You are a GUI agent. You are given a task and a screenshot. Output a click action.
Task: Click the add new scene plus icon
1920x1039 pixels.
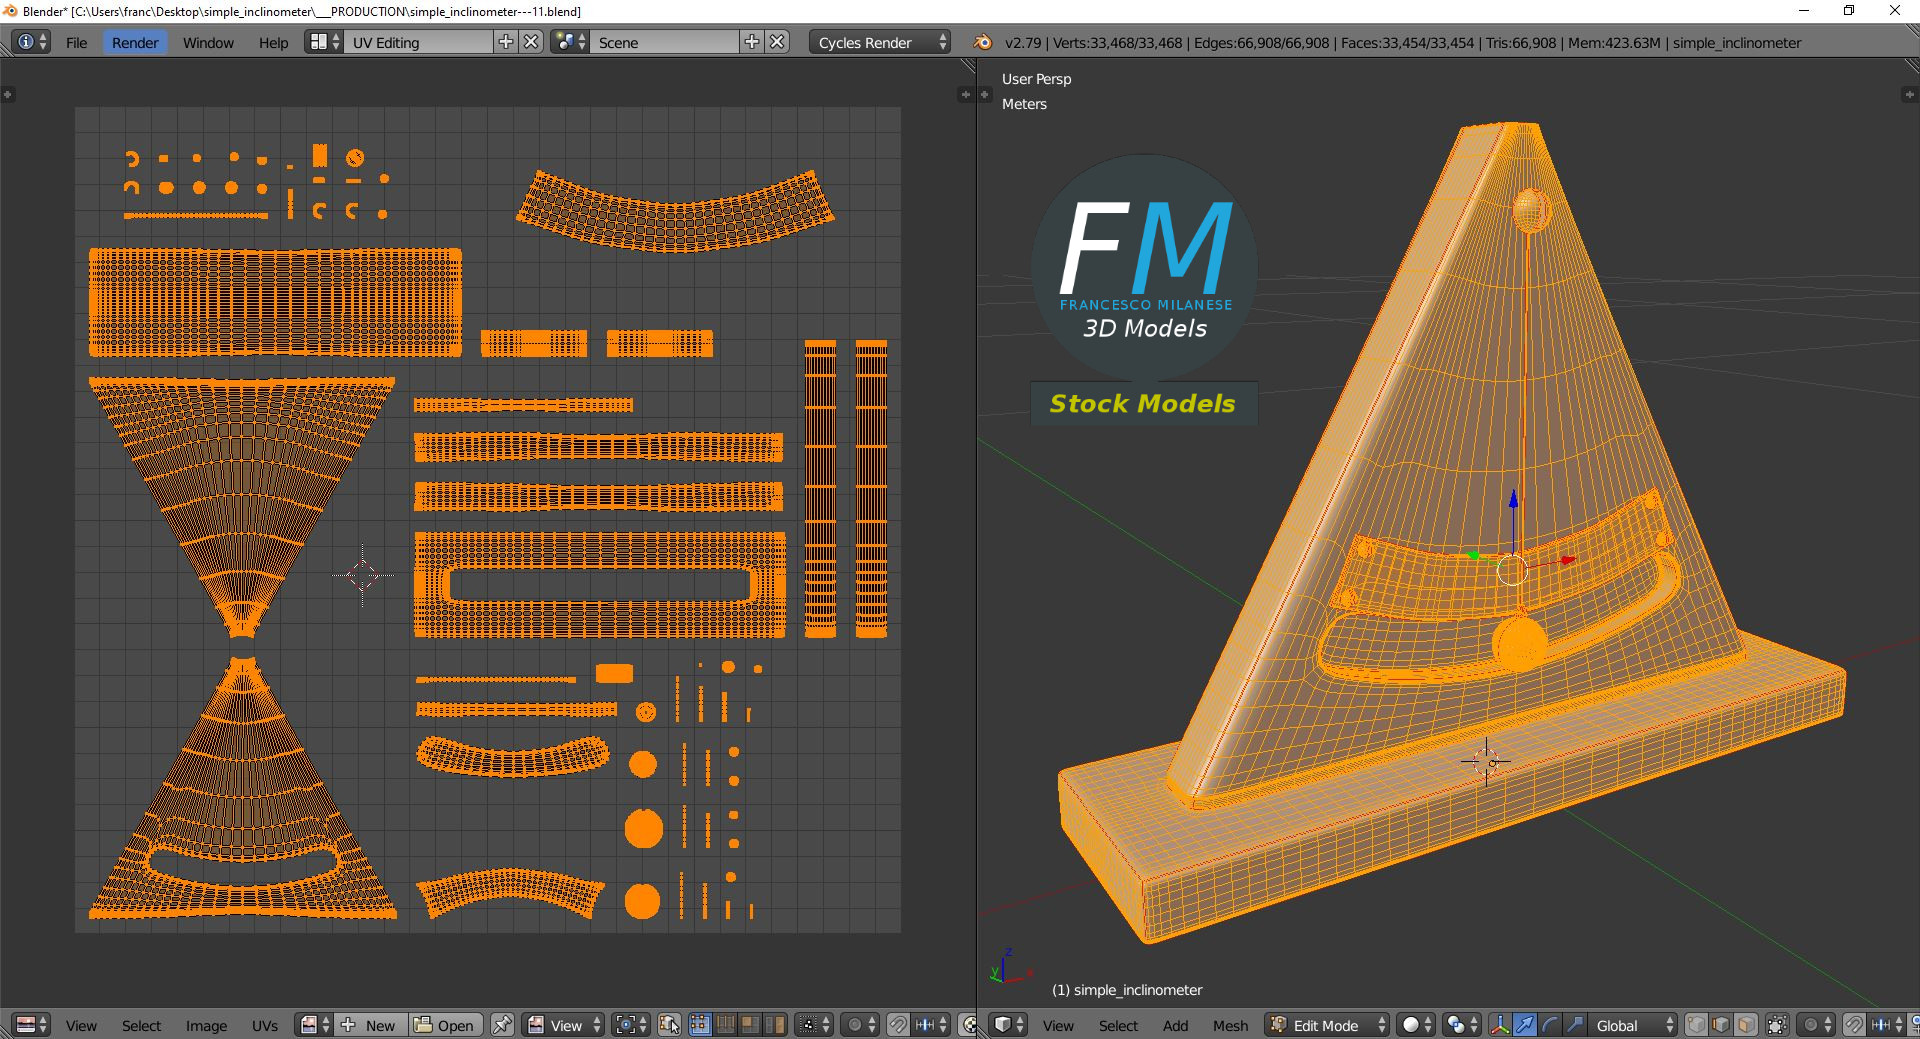[752, 42]
